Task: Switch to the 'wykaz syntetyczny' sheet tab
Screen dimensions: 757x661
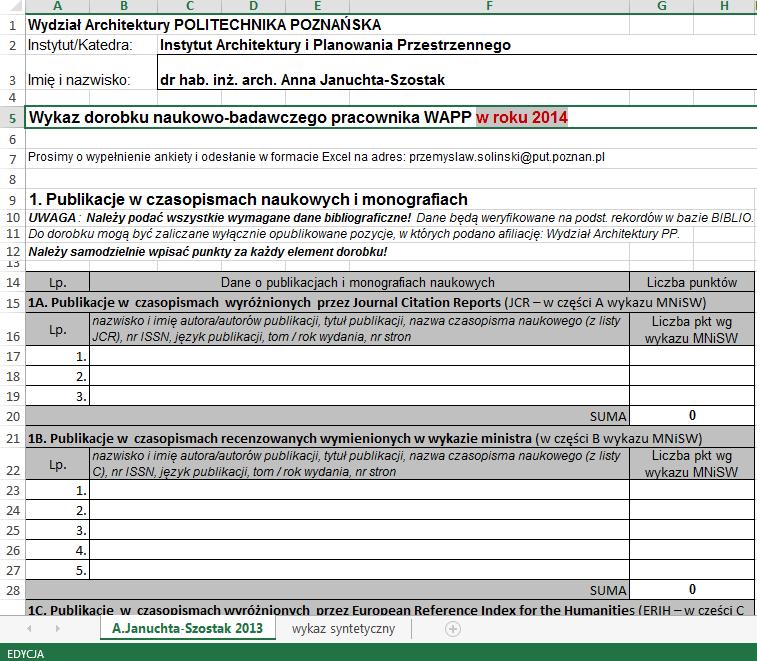Action: click(x=343, y=629)
